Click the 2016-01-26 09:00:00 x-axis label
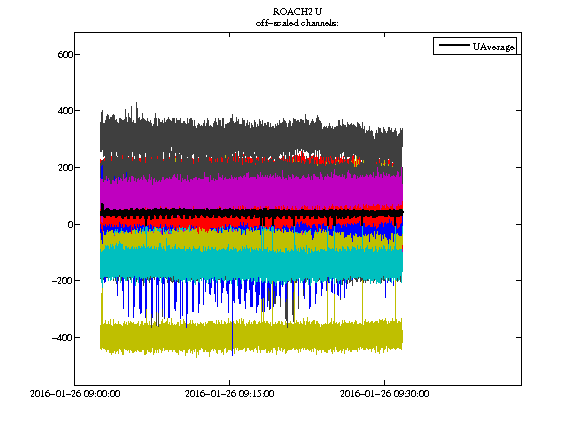576x432 pixels. click(x=75, y=394)
